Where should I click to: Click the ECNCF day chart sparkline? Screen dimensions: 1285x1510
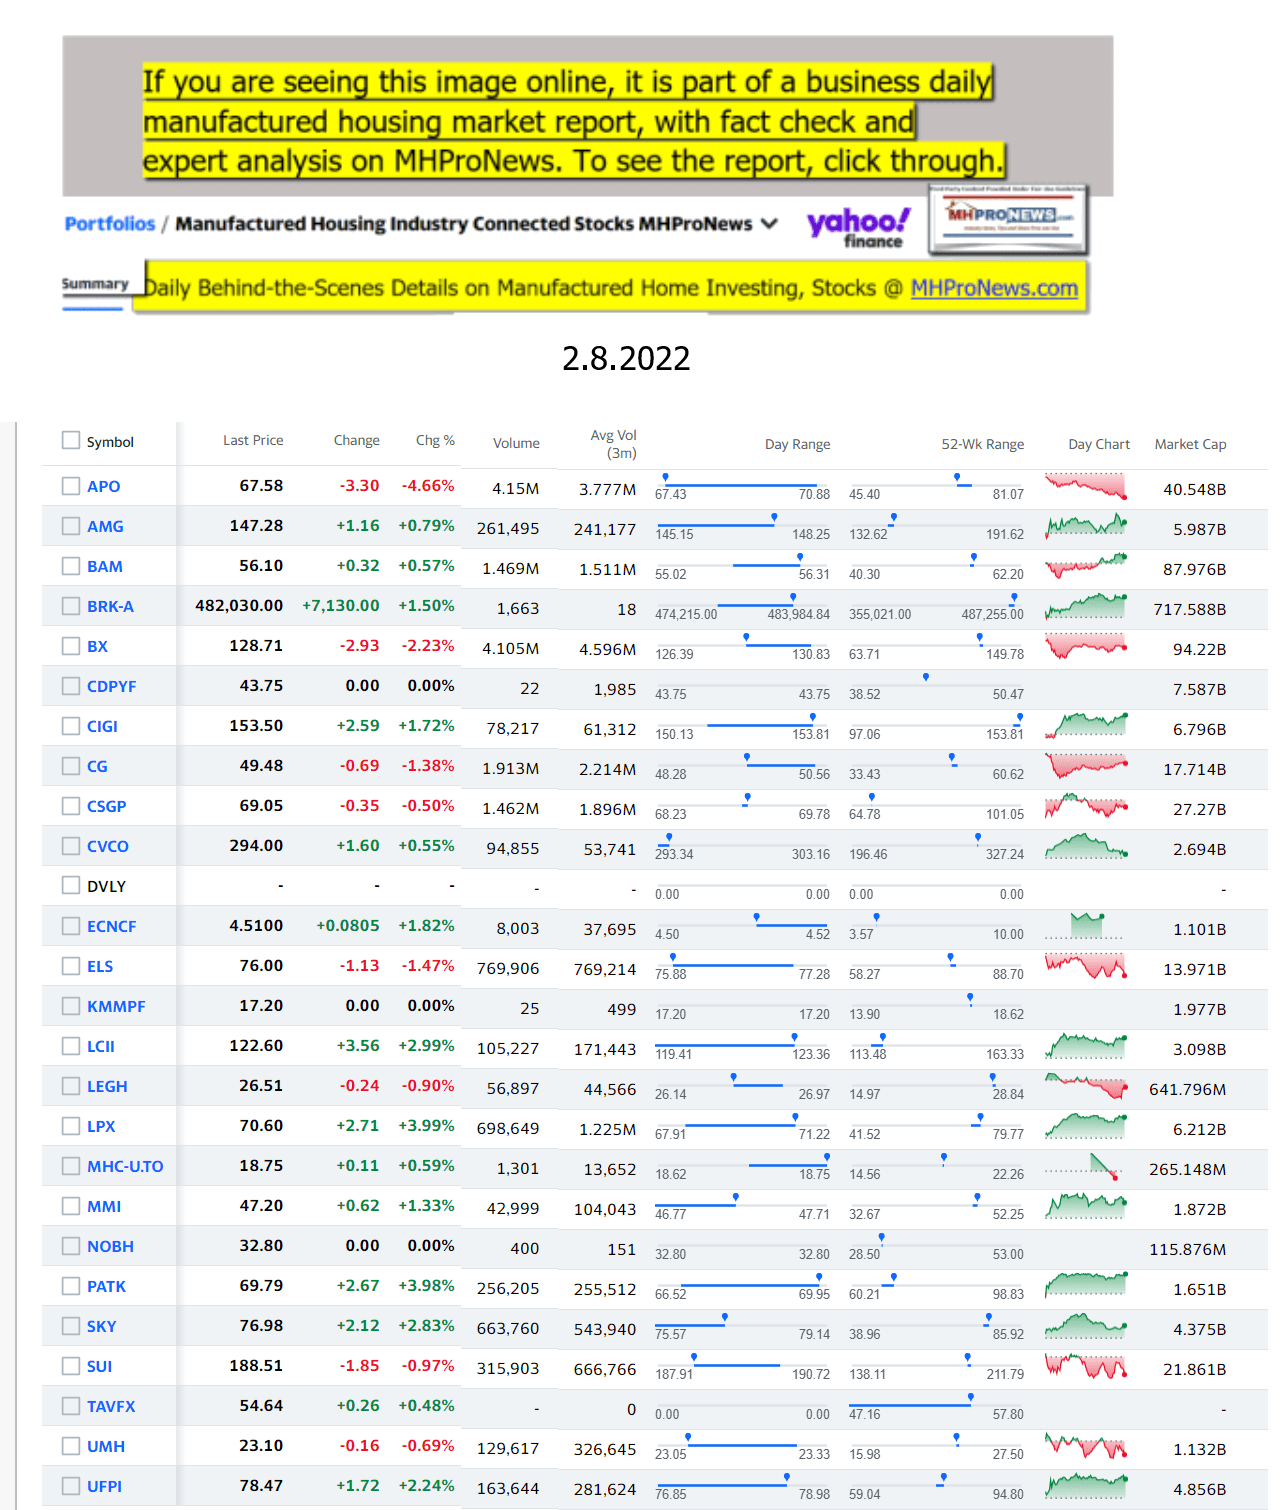[1084, 926]
